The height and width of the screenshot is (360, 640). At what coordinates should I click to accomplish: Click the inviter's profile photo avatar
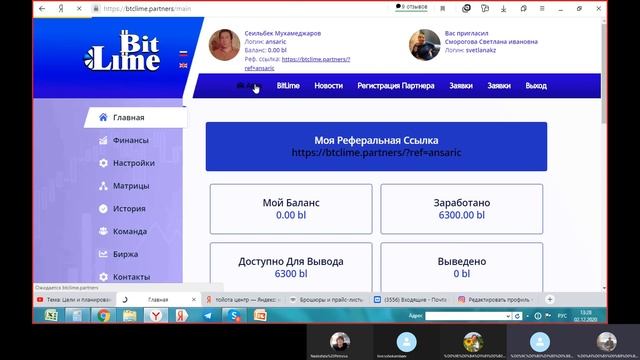(x=424, y=45)
